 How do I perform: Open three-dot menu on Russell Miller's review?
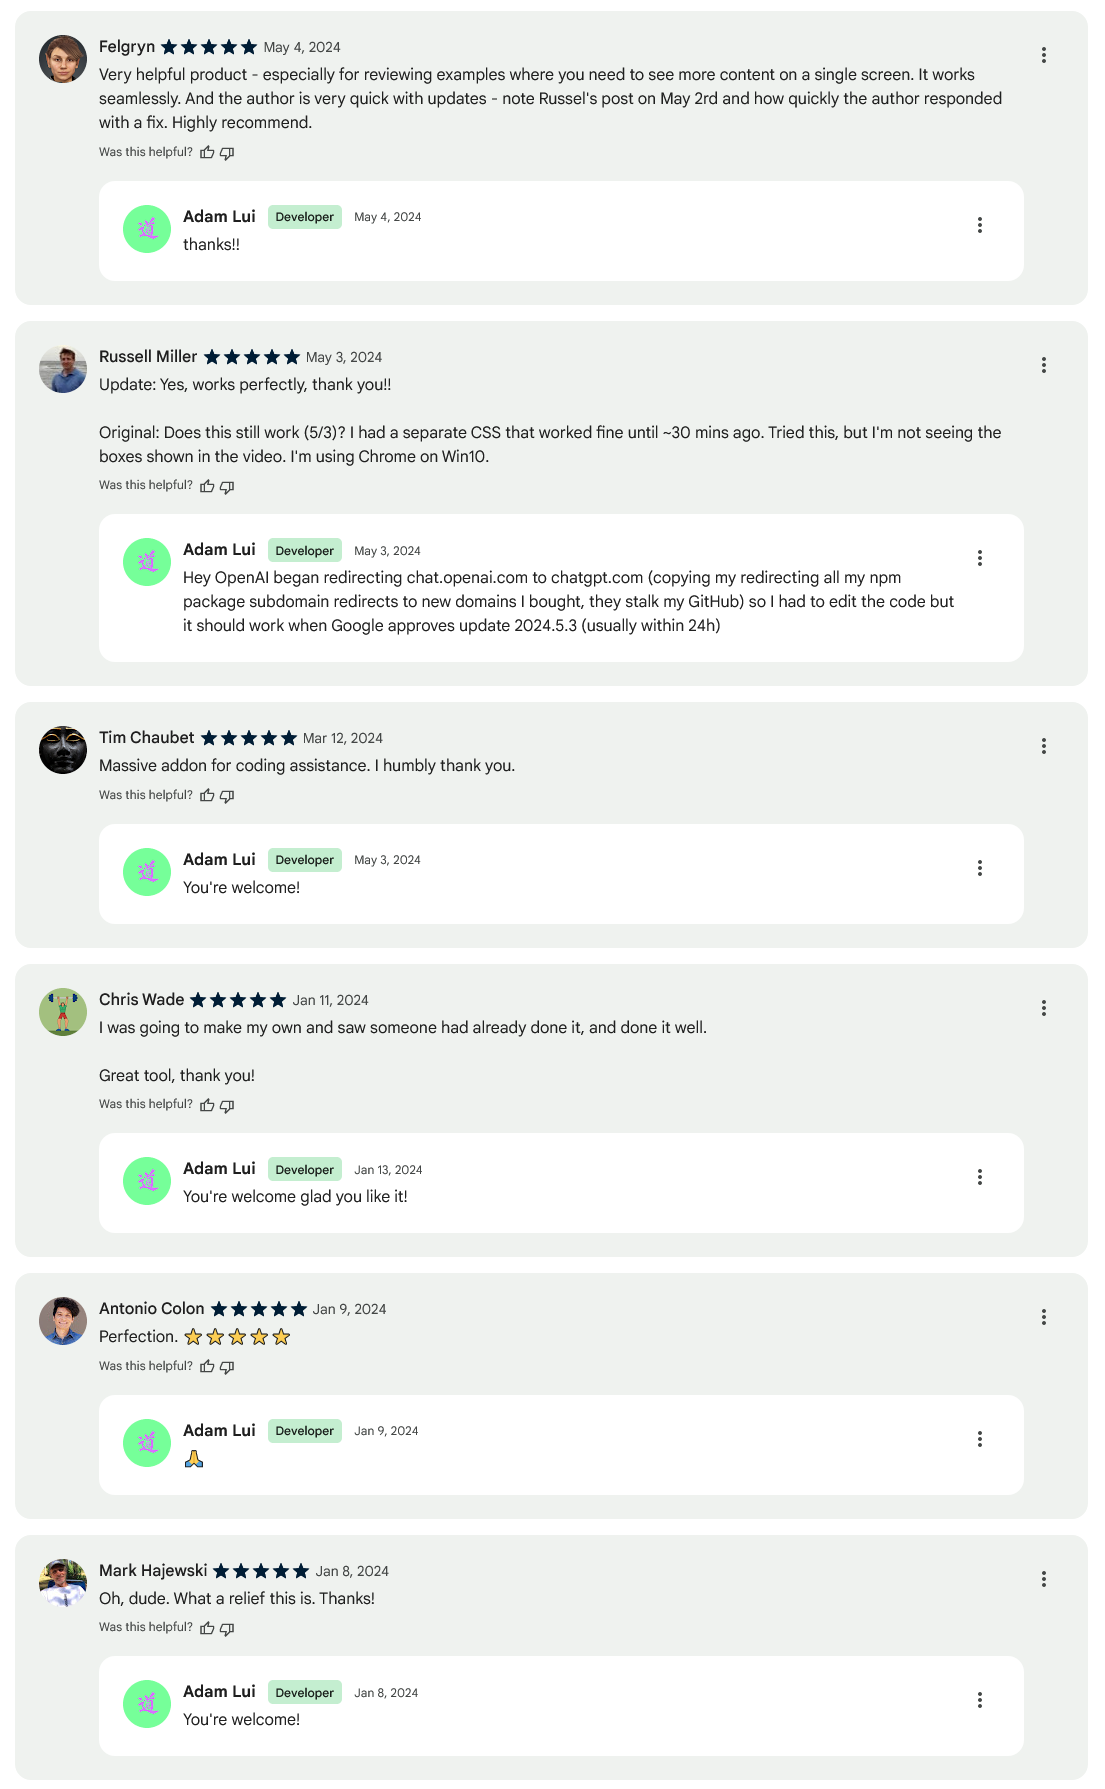tap(1044, 365)
